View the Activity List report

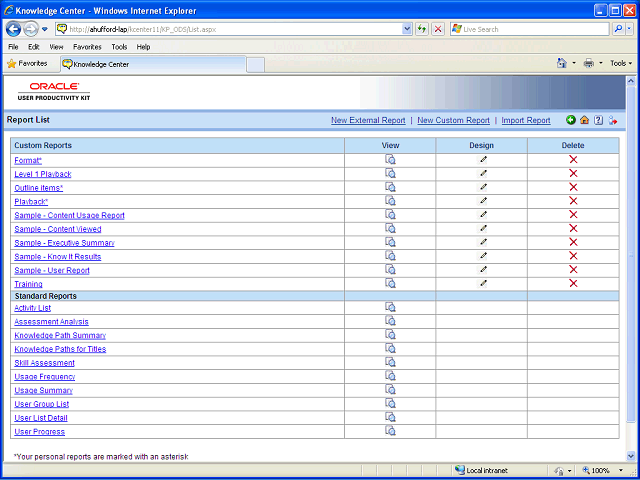[x=390, y=307]
